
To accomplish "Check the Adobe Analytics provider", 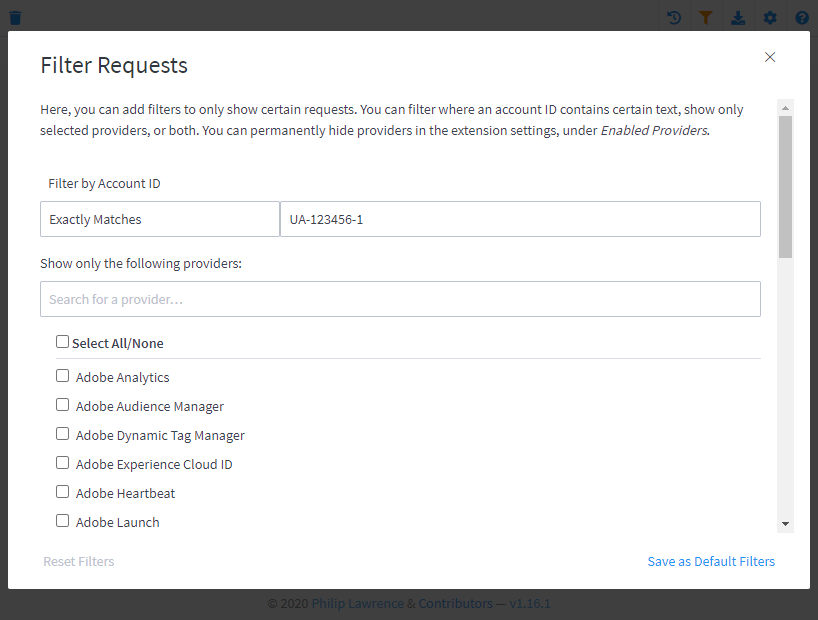I will 63,376.
